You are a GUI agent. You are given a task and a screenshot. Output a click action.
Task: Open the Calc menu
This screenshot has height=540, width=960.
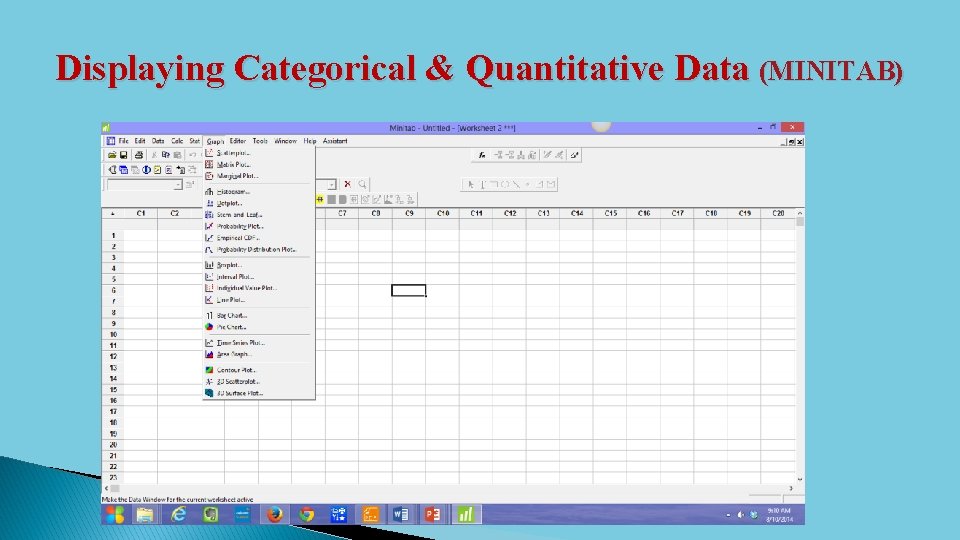(177, 141)
